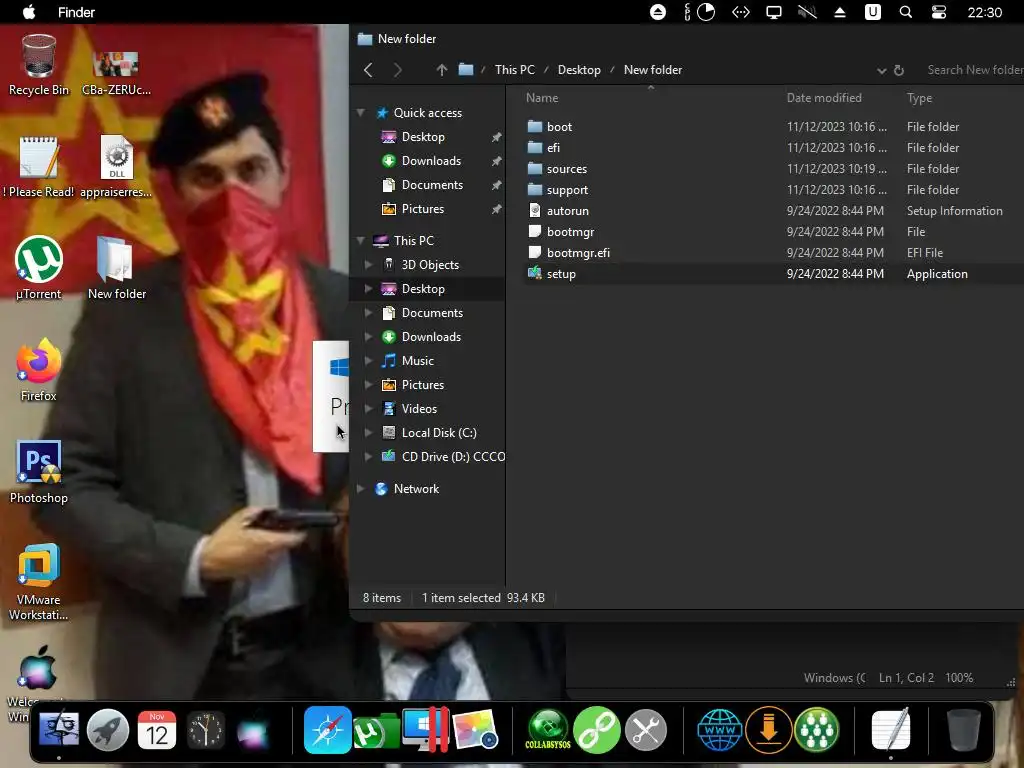Click the clock showing 22:30

(x=984, y=12)
